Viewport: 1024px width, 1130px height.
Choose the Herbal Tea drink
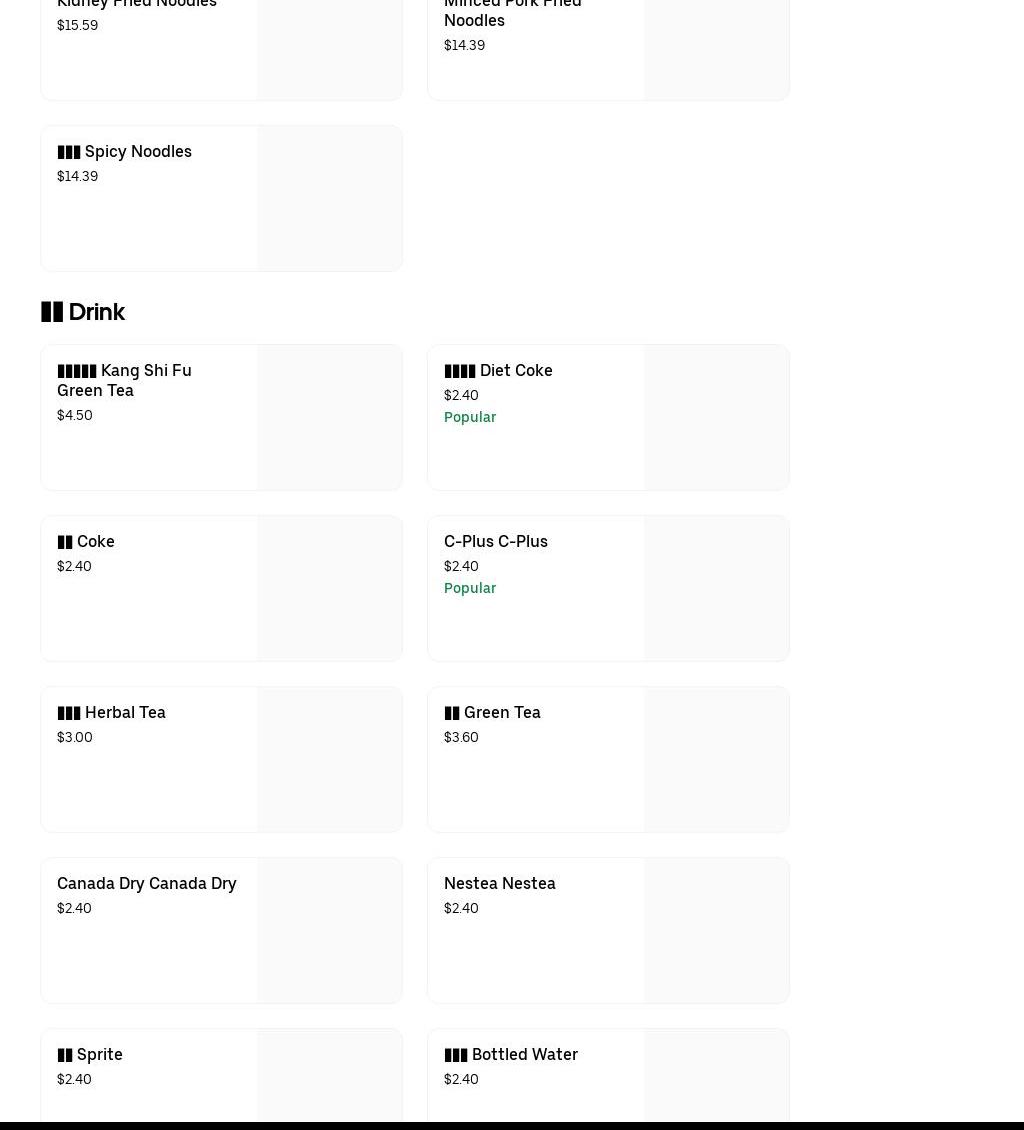tap(111, 713)
